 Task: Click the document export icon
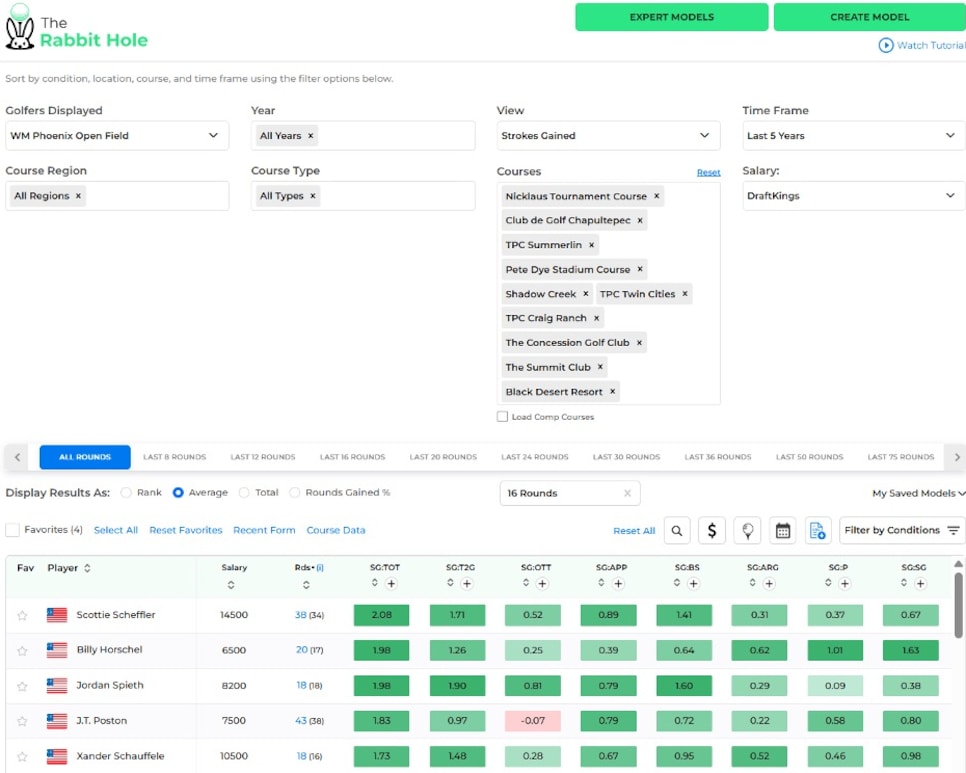point(817,531)
